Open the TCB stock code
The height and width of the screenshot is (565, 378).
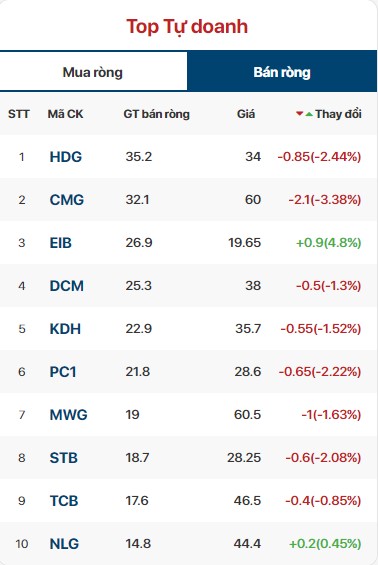click(x=64, y=501)
